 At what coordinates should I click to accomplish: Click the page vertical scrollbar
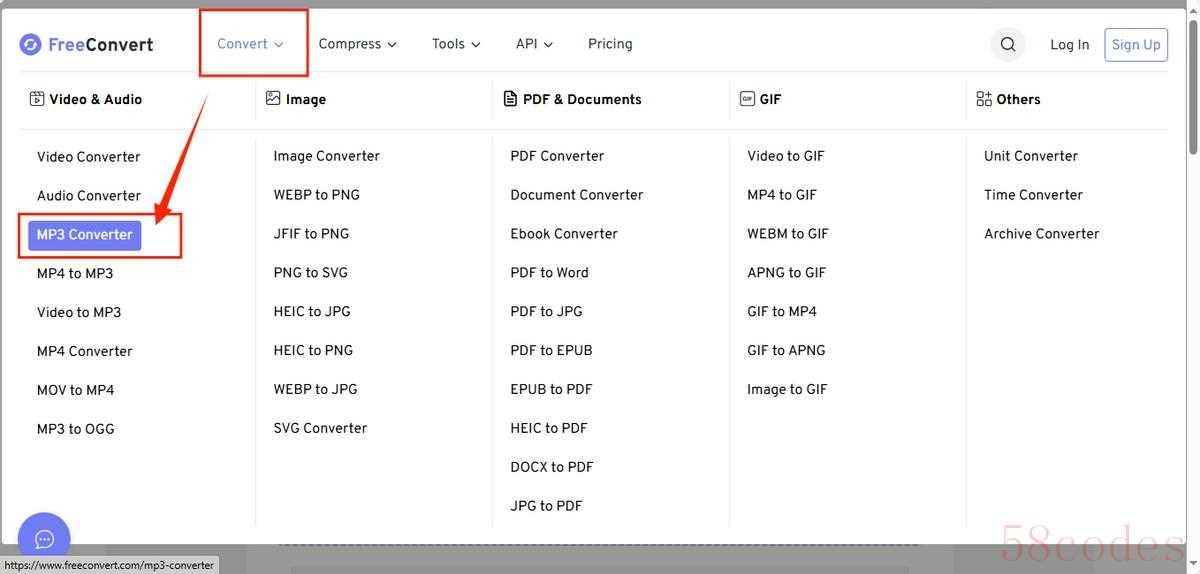click(x=1192, y=90)
